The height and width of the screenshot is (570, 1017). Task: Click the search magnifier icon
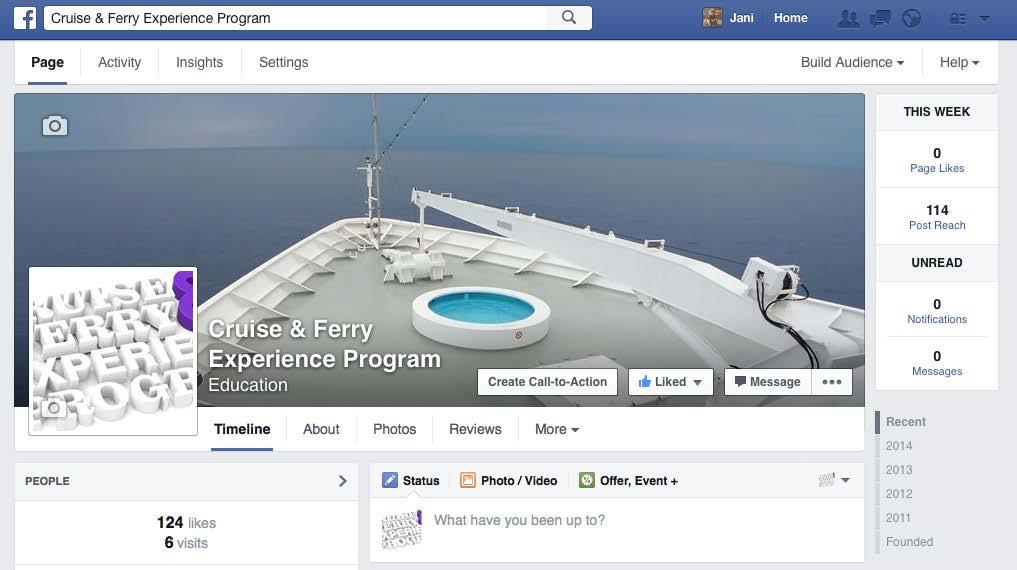point(569,18)
